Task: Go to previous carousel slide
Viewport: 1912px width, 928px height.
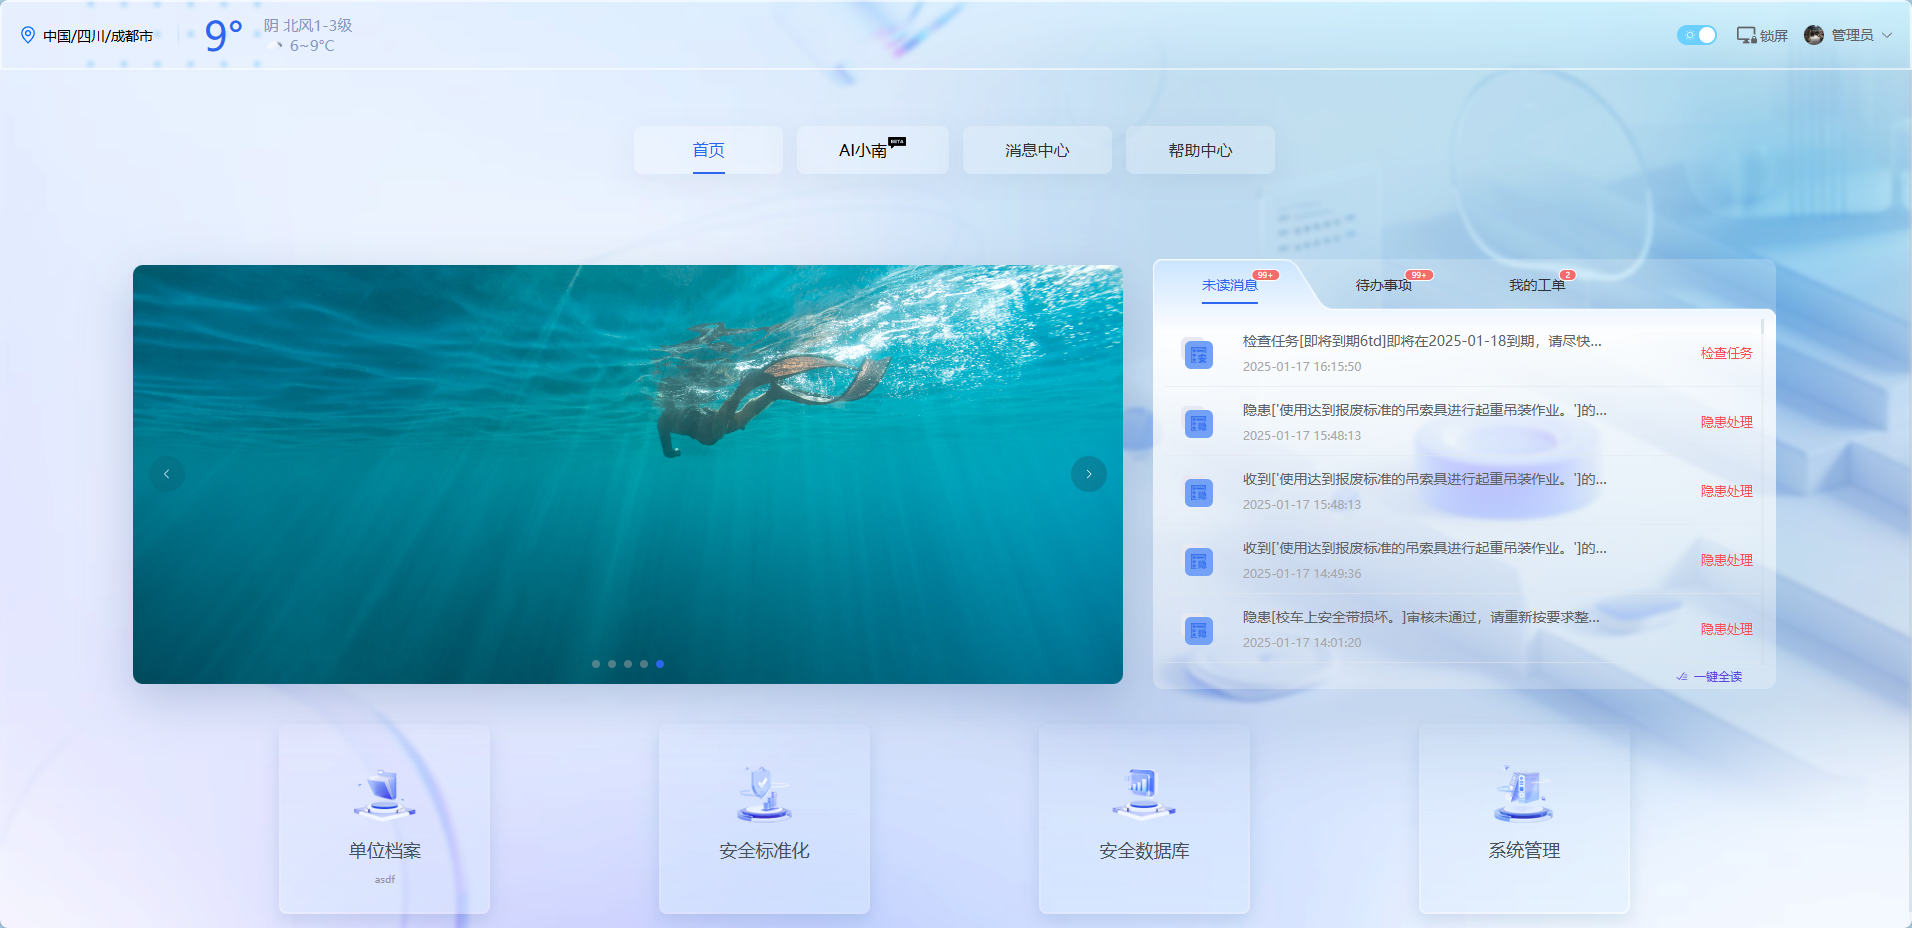Action: point(167,474)
